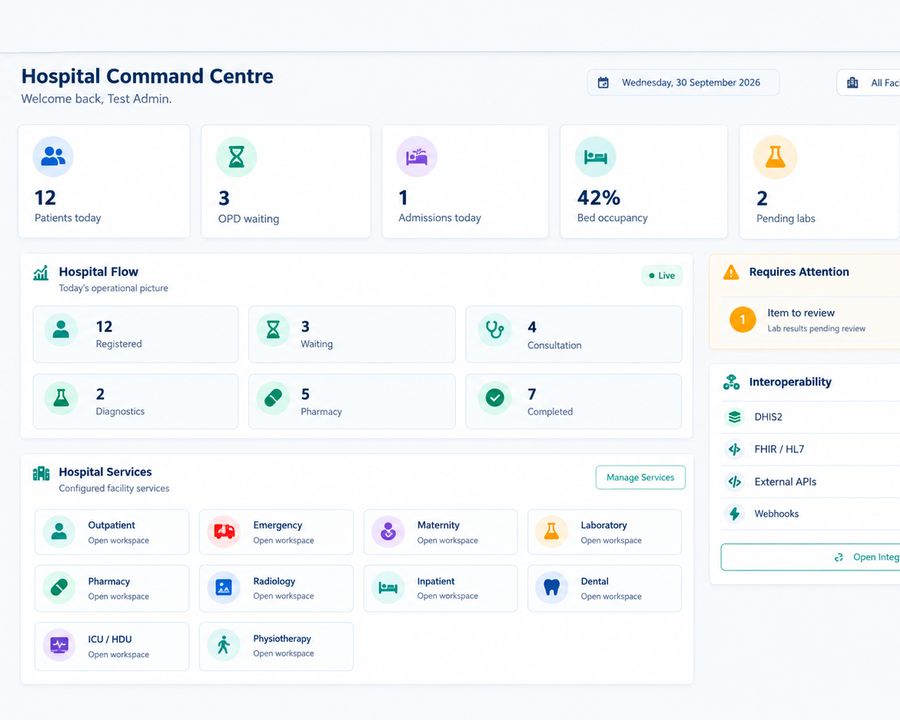Select the Item to review alert
This screenshot has height=720, width=900.
point(810,320)
